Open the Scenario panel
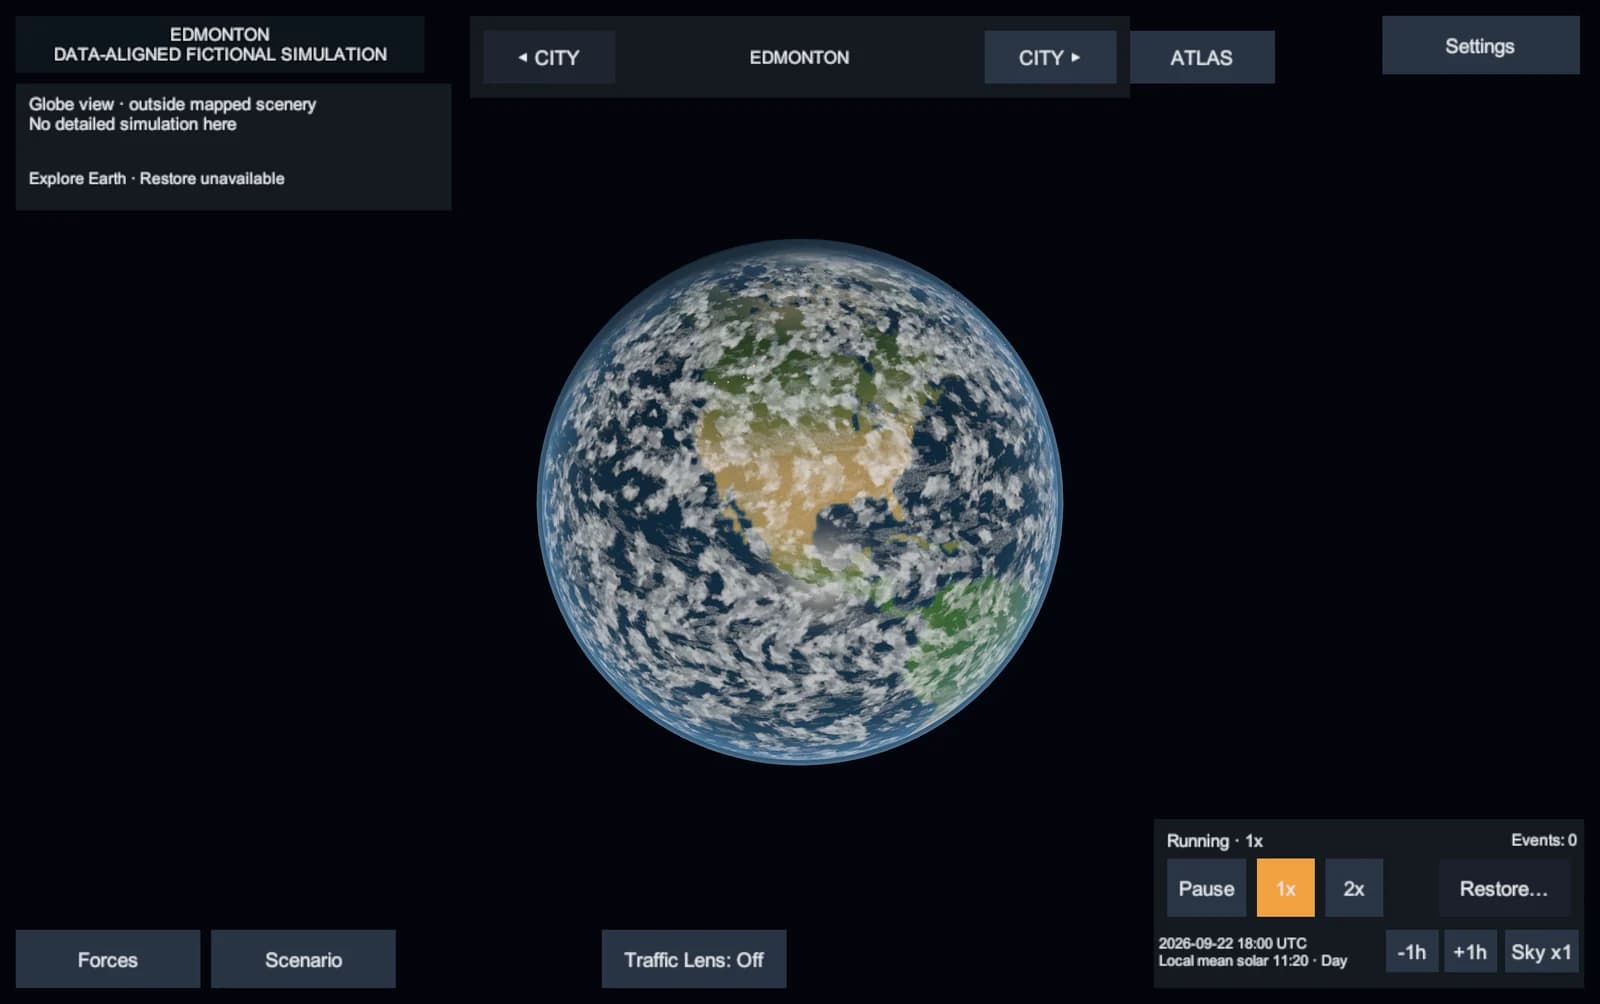 click(303, 959)
